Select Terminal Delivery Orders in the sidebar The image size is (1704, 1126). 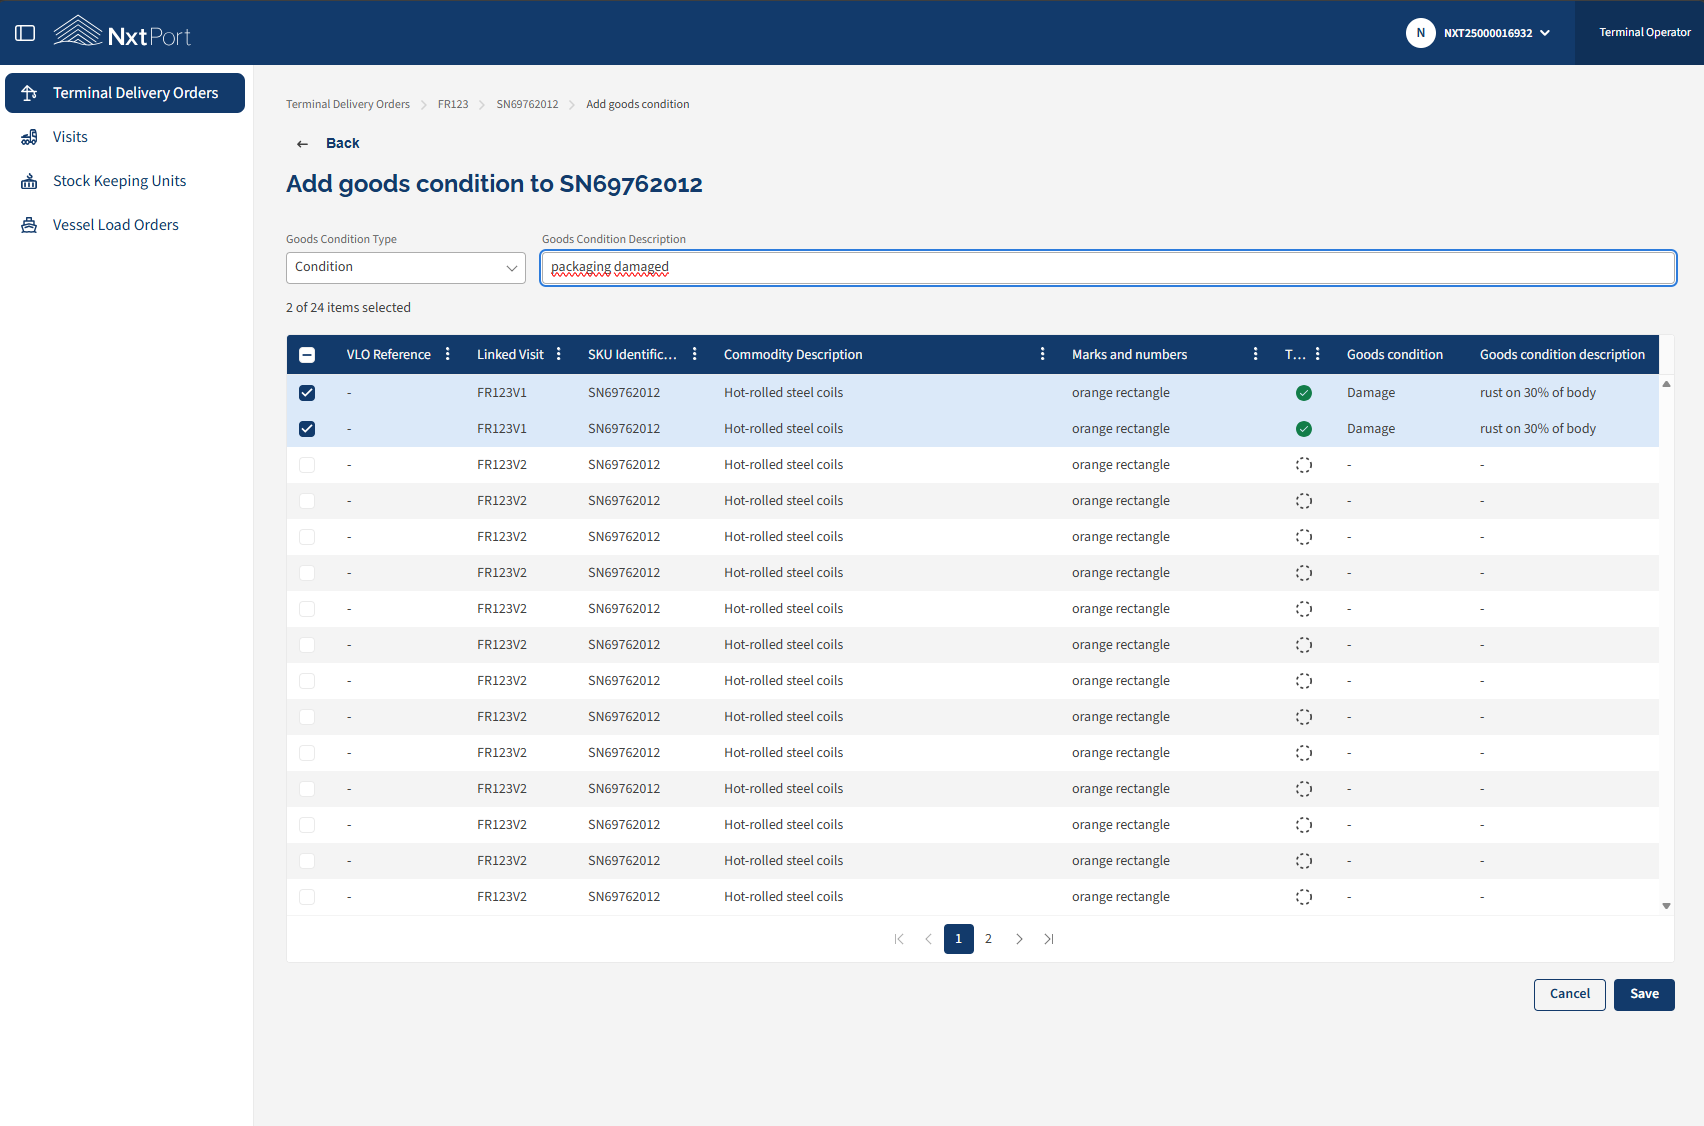[125, 93]
